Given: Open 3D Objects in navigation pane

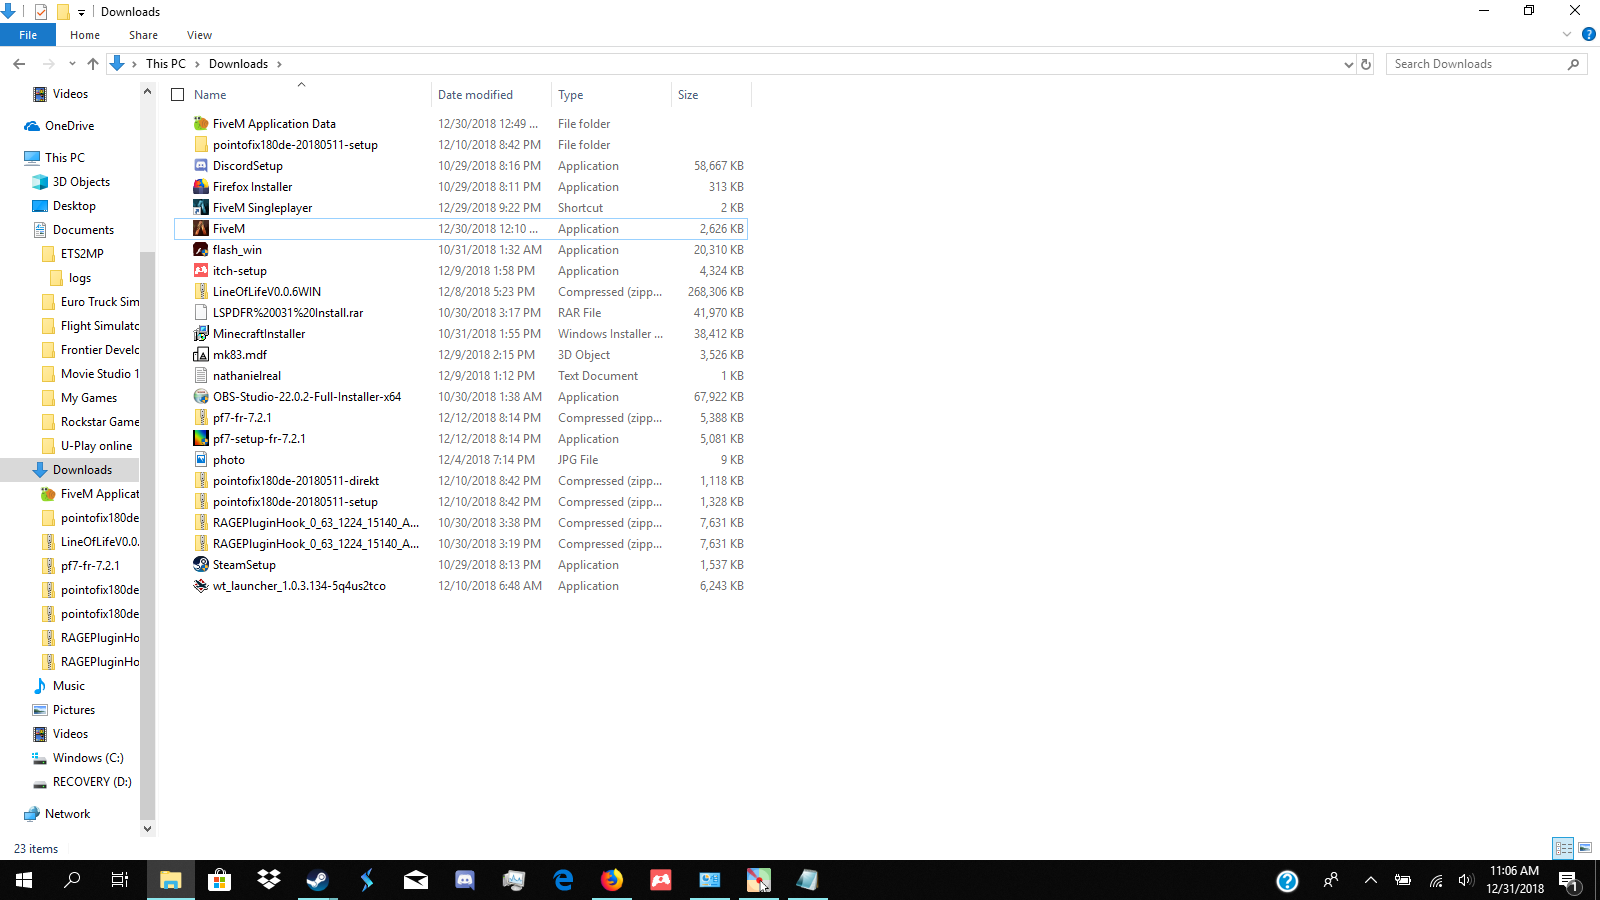Looking at the screenshot, I should point(81,182).
